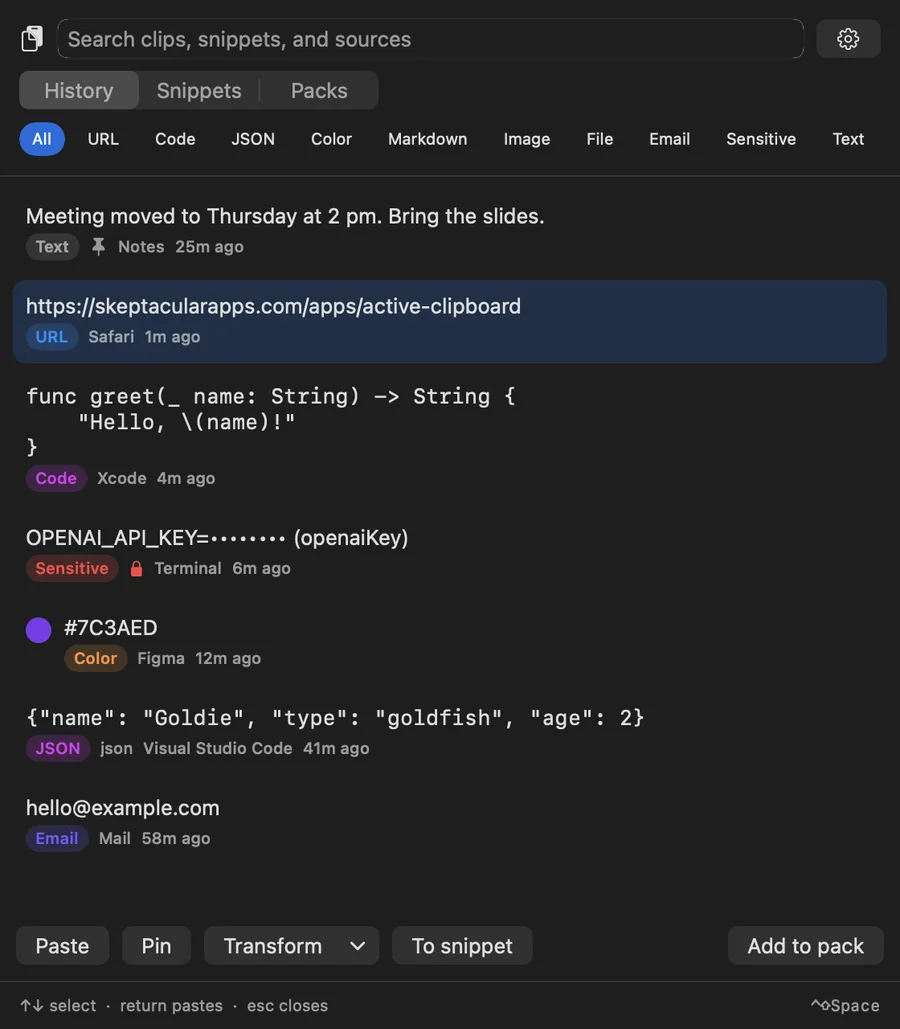Click the Code tag badge on Xcode clip

56,478
